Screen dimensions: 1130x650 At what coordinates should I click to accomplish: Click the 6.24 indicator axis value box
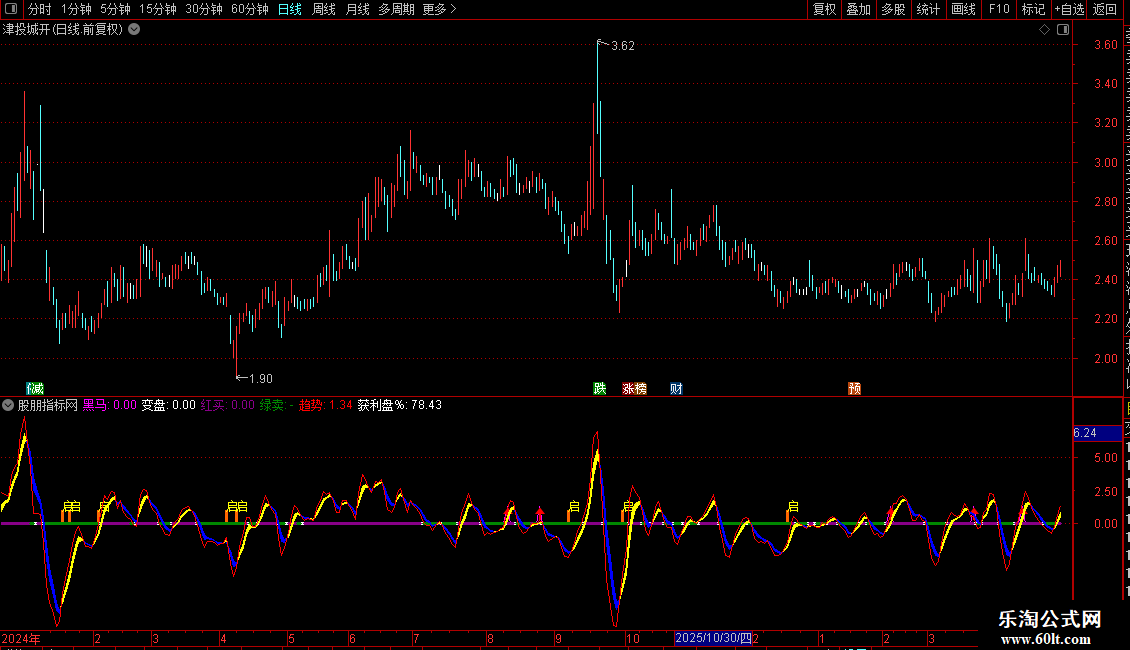click(1098, 433)
